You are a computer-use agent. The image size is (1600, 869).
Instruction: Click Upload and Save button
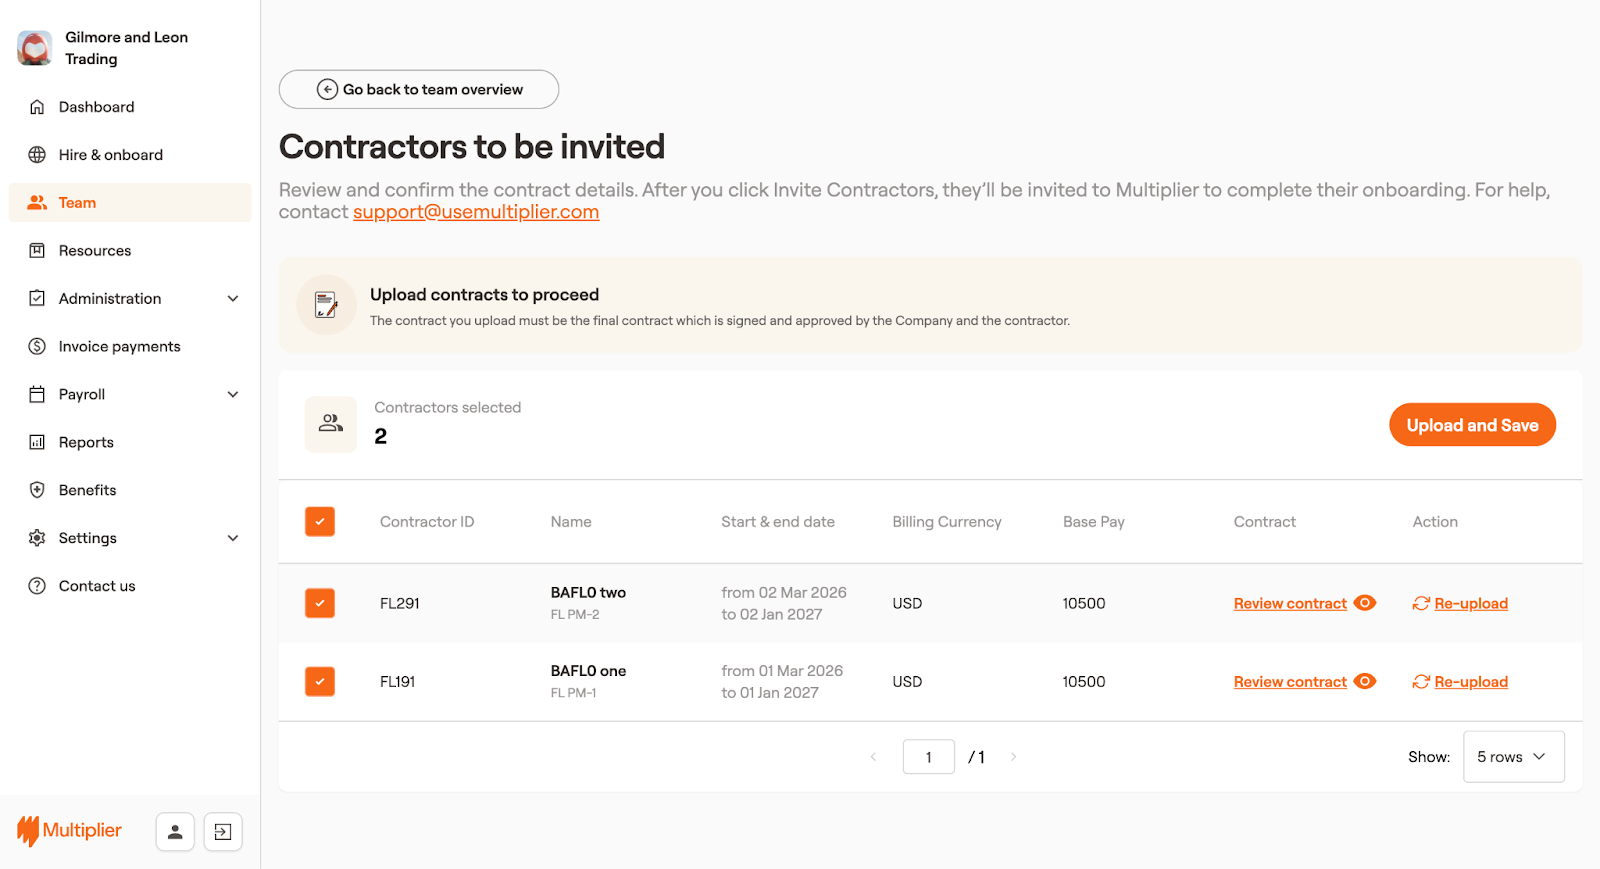(1472, 425)
